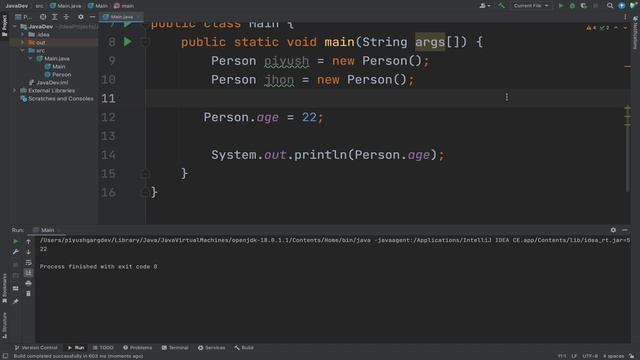Viewport: 640px width, 360px height.
Task: Click LF line separator in status bar
Action: point(574,356)
